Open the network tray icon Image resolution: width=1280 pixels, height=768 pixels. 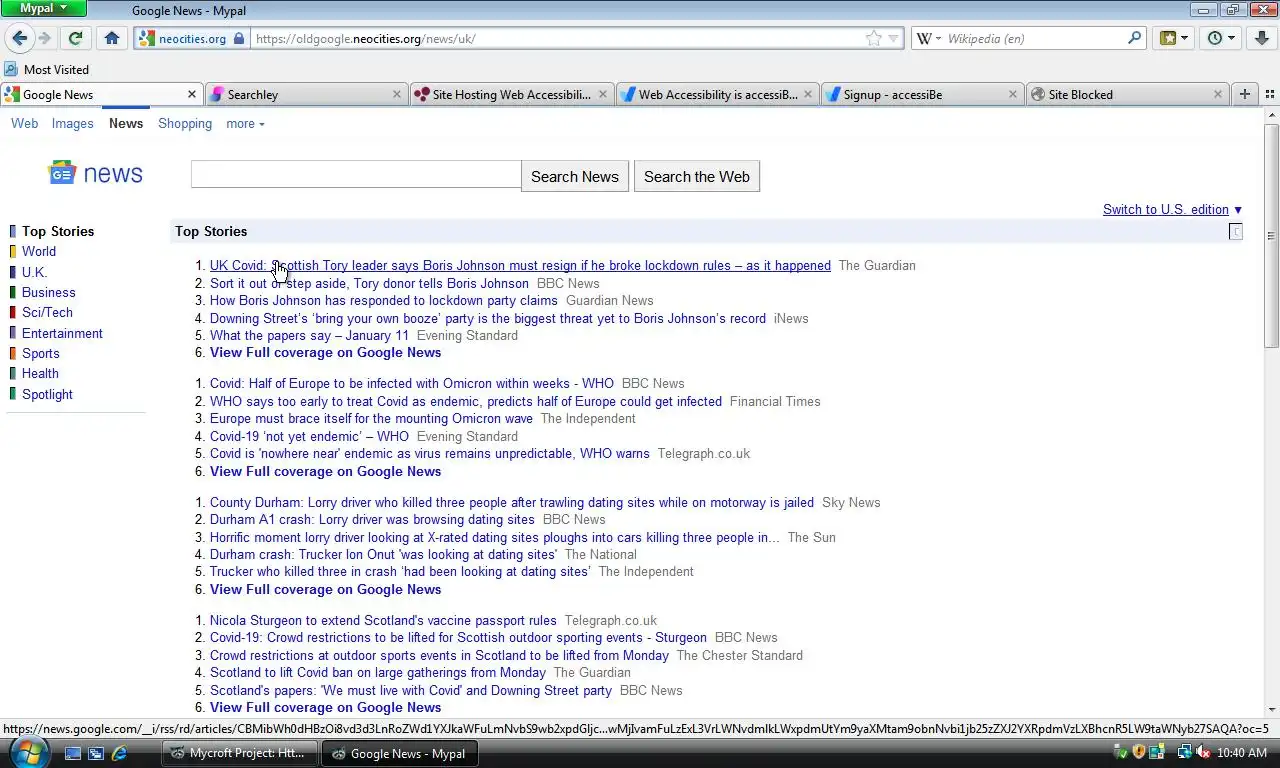point(1184,753)
